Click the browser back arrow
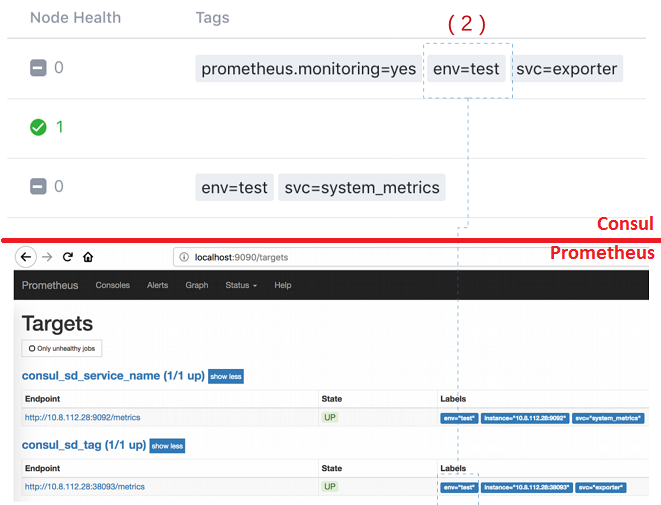Screen dimensions: 661x505 [x=27, y=257]
